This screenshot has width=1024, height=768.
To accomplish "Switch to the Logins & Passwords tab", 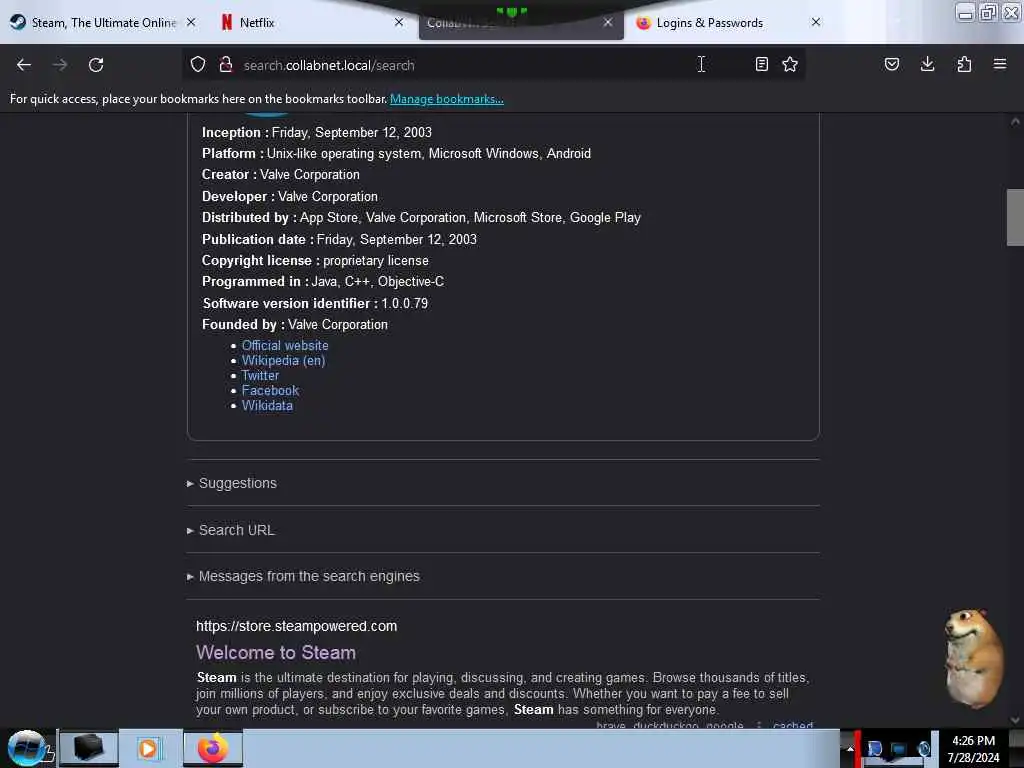I will point(729,23).
